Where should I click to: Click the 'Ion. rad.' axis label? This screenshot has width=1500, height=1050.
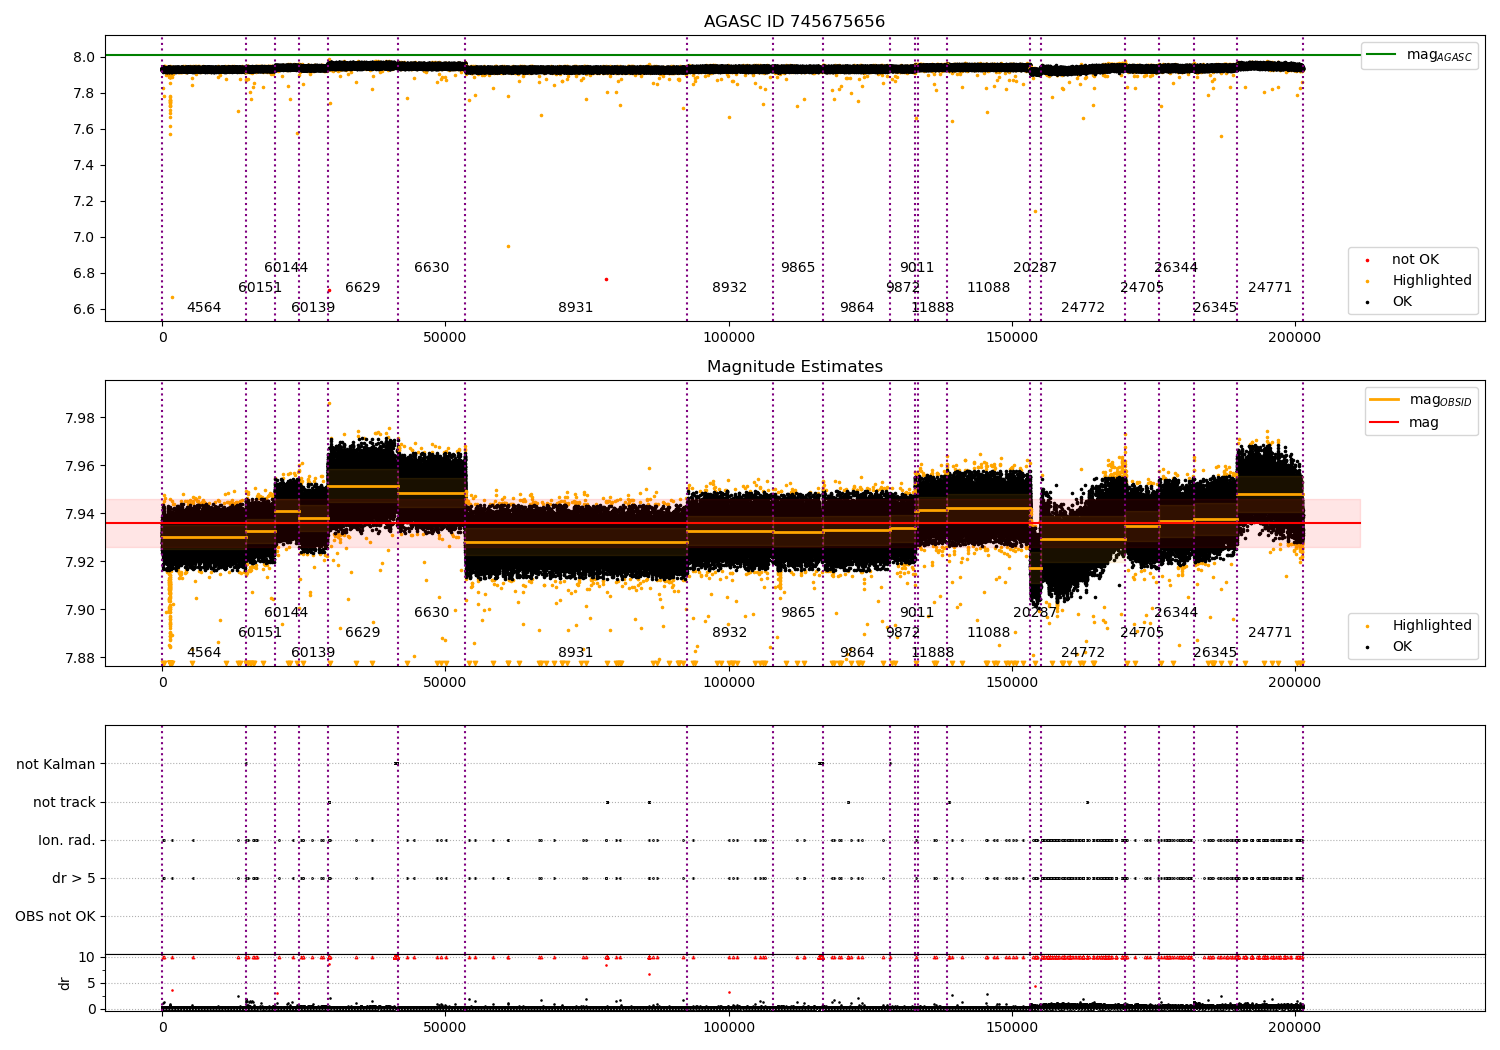(x=67, y=841)
